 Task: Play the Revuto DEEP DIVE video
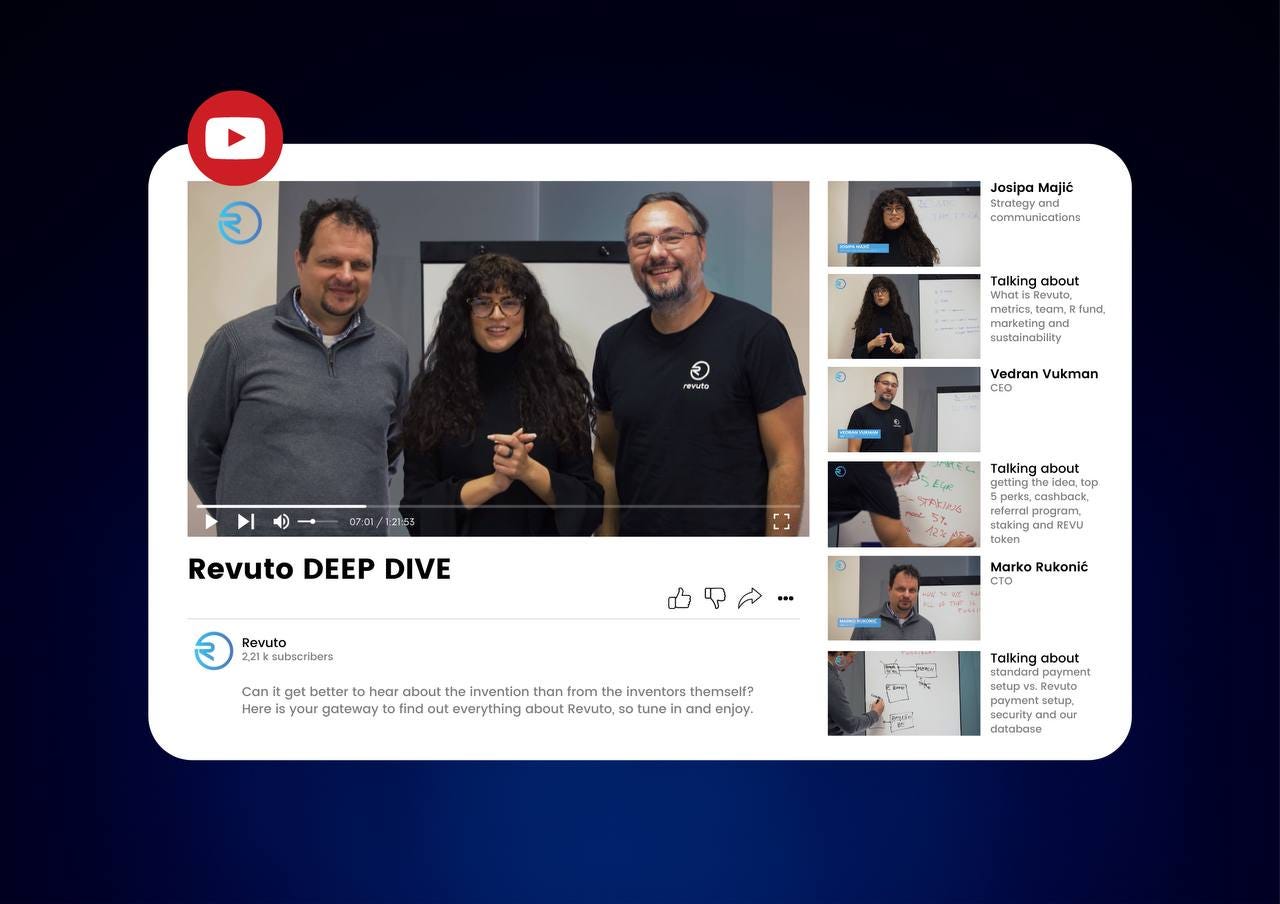211,521
